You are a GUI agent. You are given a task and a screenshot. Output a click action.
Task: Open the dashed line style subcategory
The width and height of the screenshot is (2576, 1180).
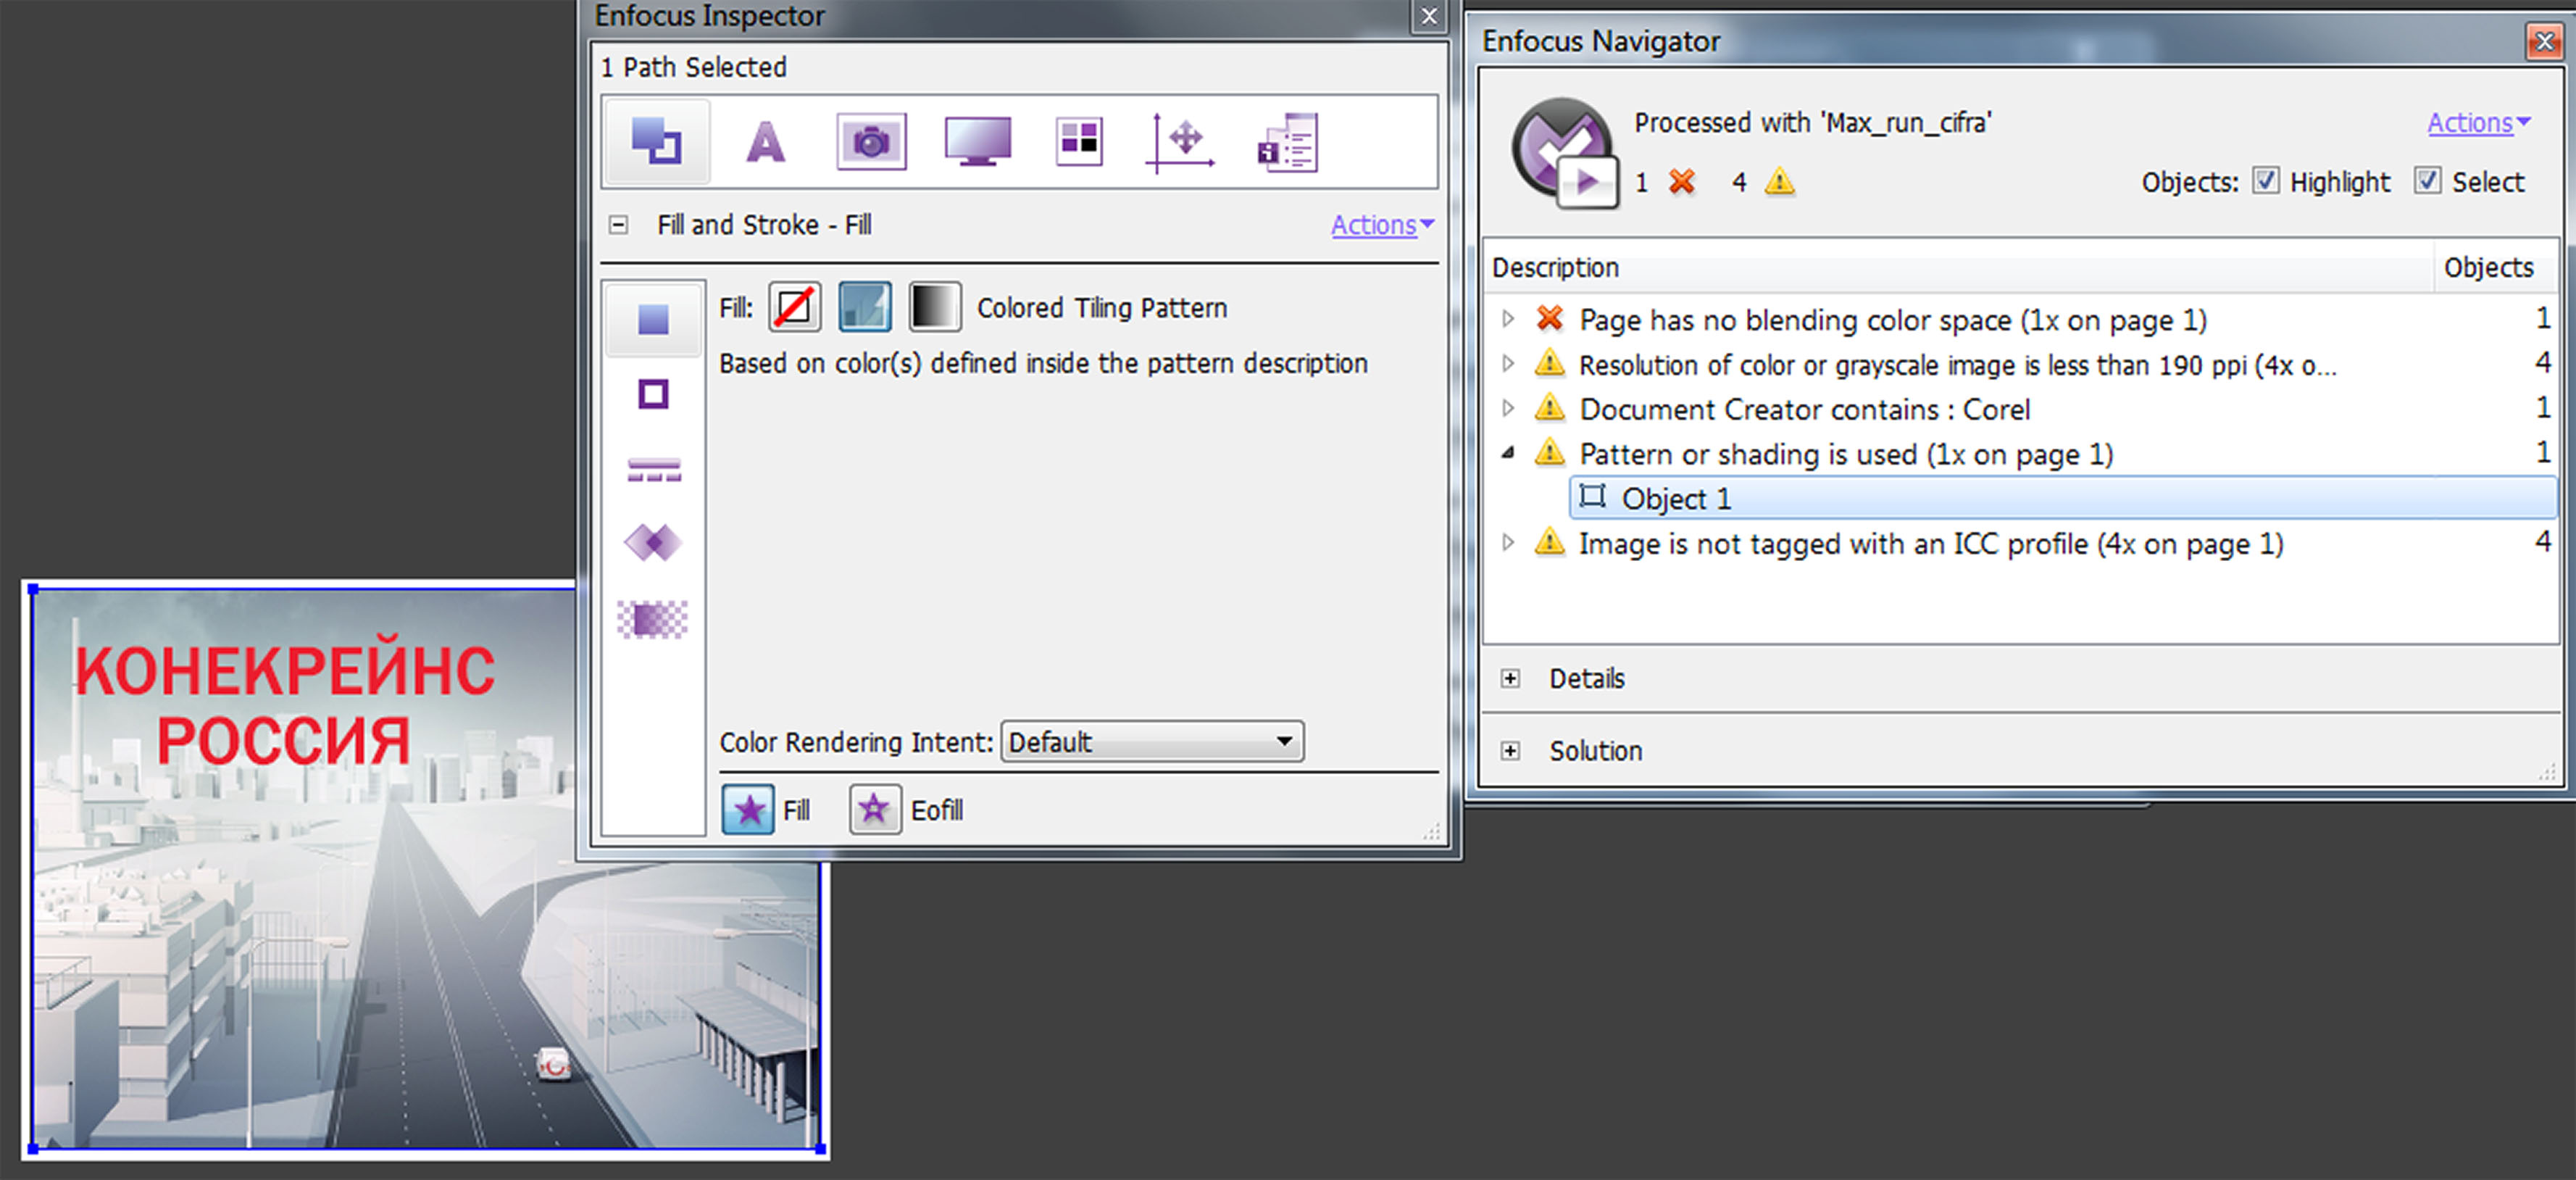(x=654, y=469)
